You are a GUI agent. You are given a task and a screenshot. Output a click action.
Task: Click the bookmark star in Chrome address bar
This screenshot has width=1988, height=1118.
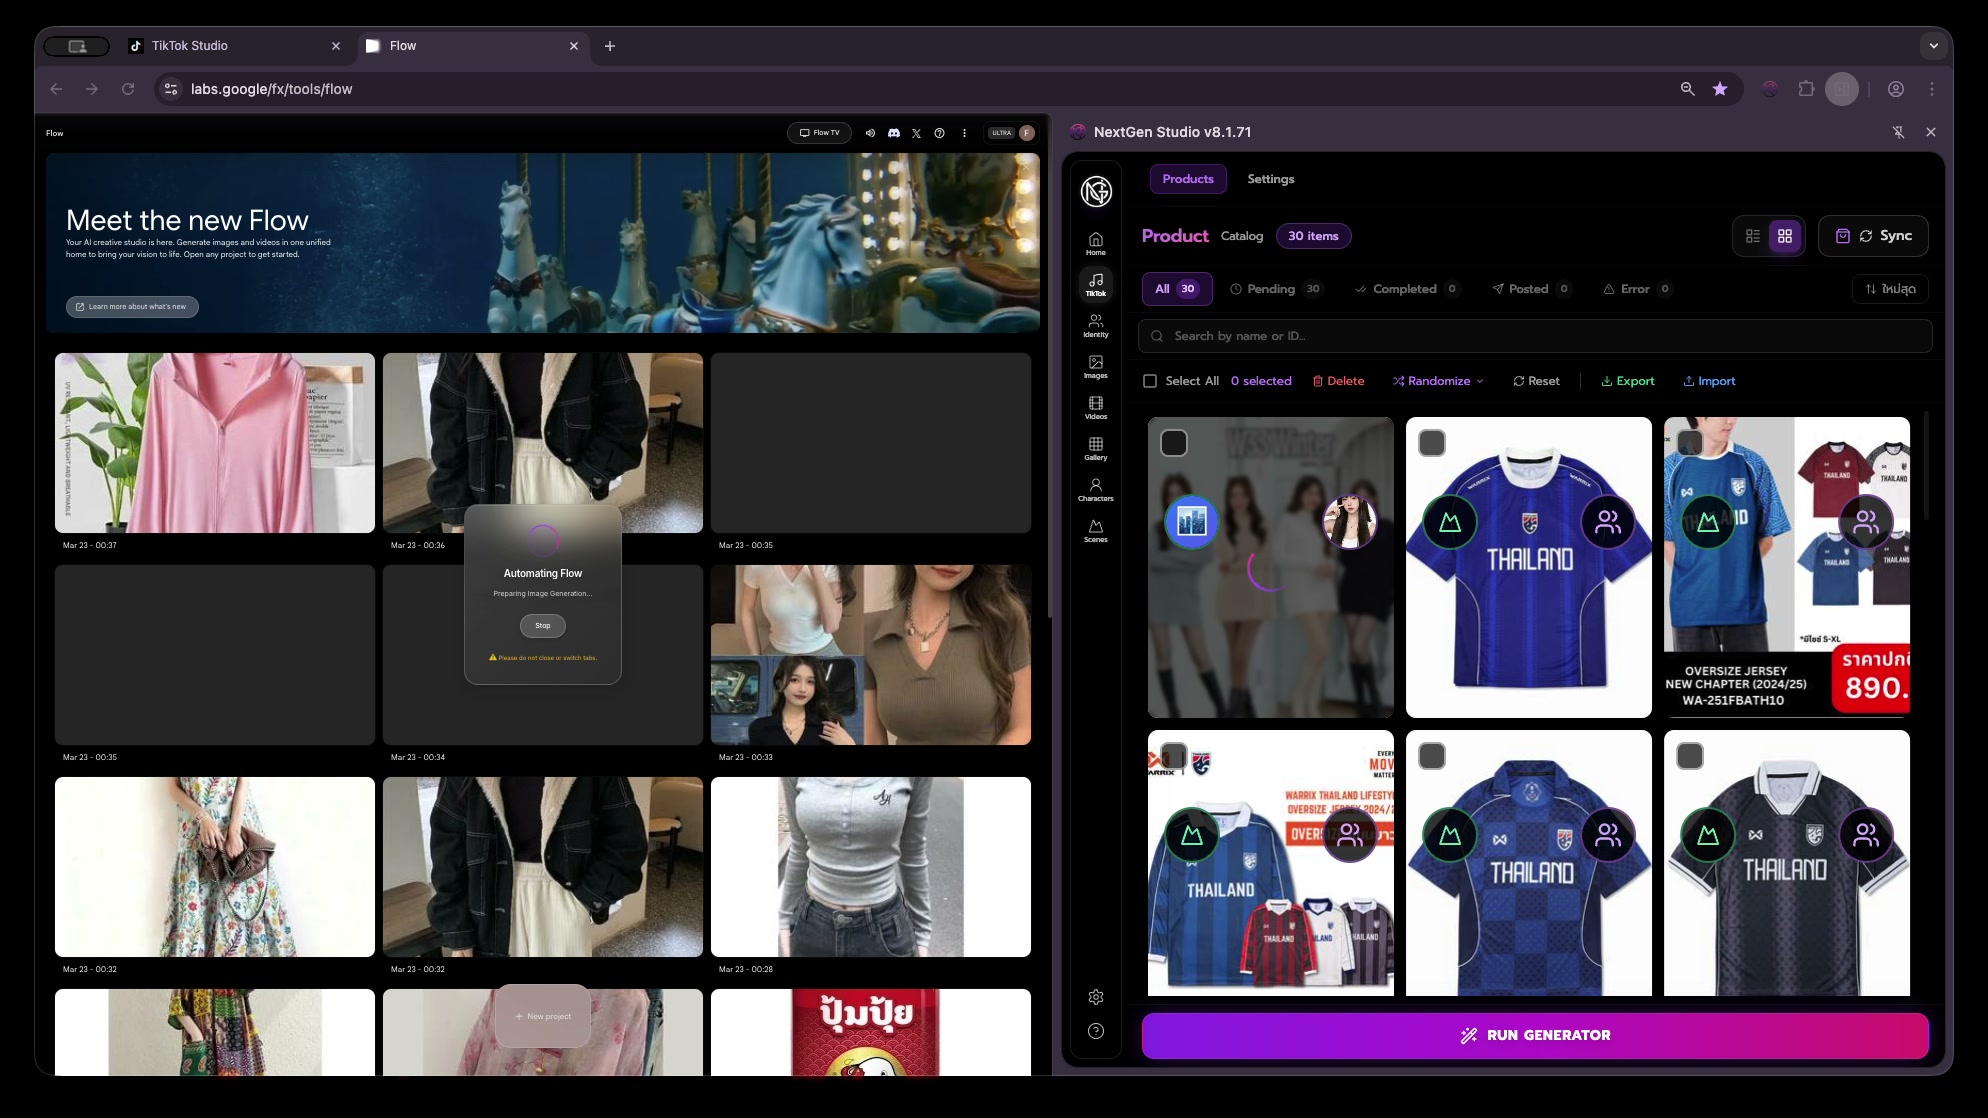click(x=1720, y=89)
